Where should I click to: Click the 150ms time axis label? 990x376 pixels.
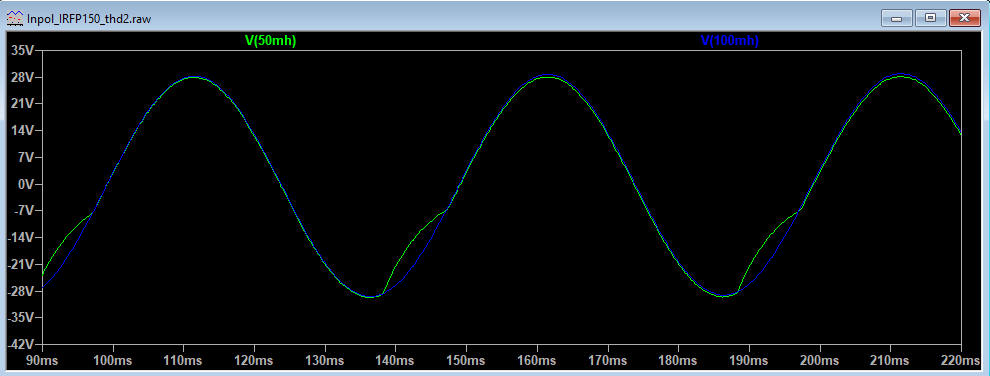[x=466, y=360]
